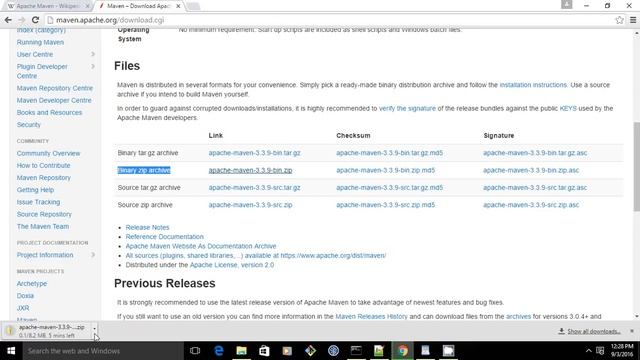The height and width of the screenshot is (360, 640).
Task: Open Issue Tracking sidebar link
Action: [x=38, y=202]
